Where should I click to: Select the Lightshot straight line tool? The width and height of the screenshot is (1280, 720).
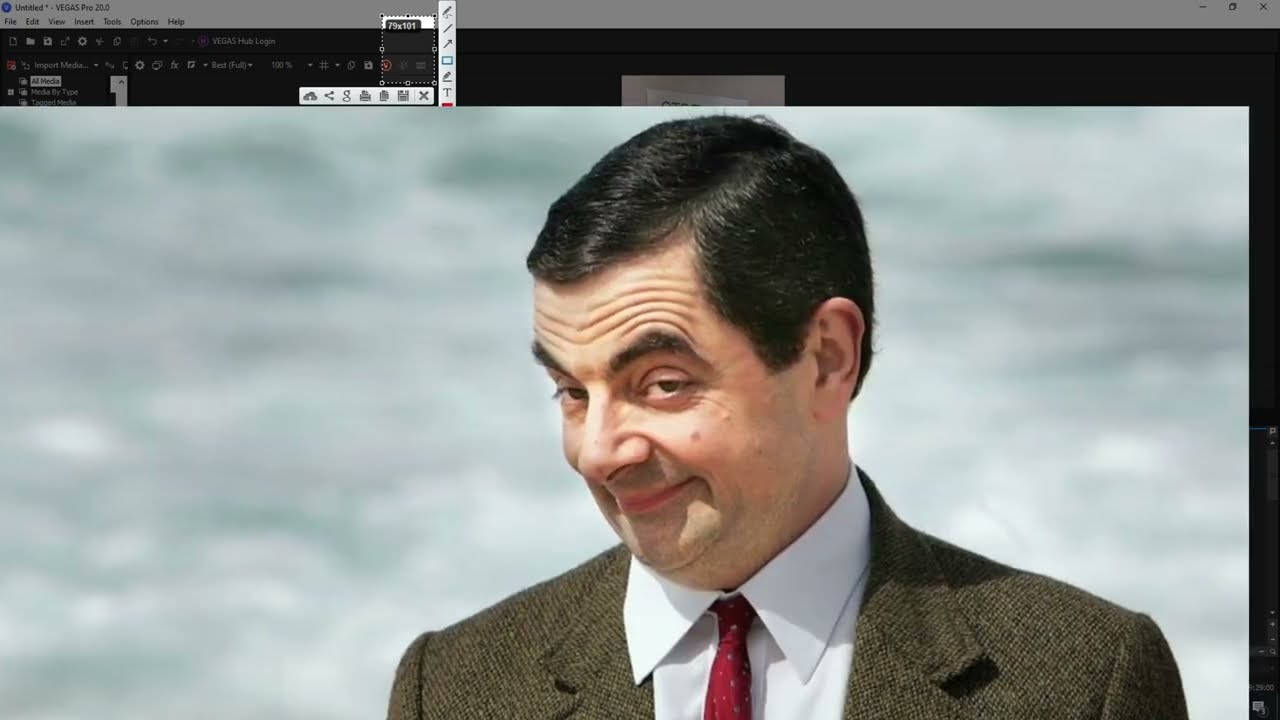point(447,28)
